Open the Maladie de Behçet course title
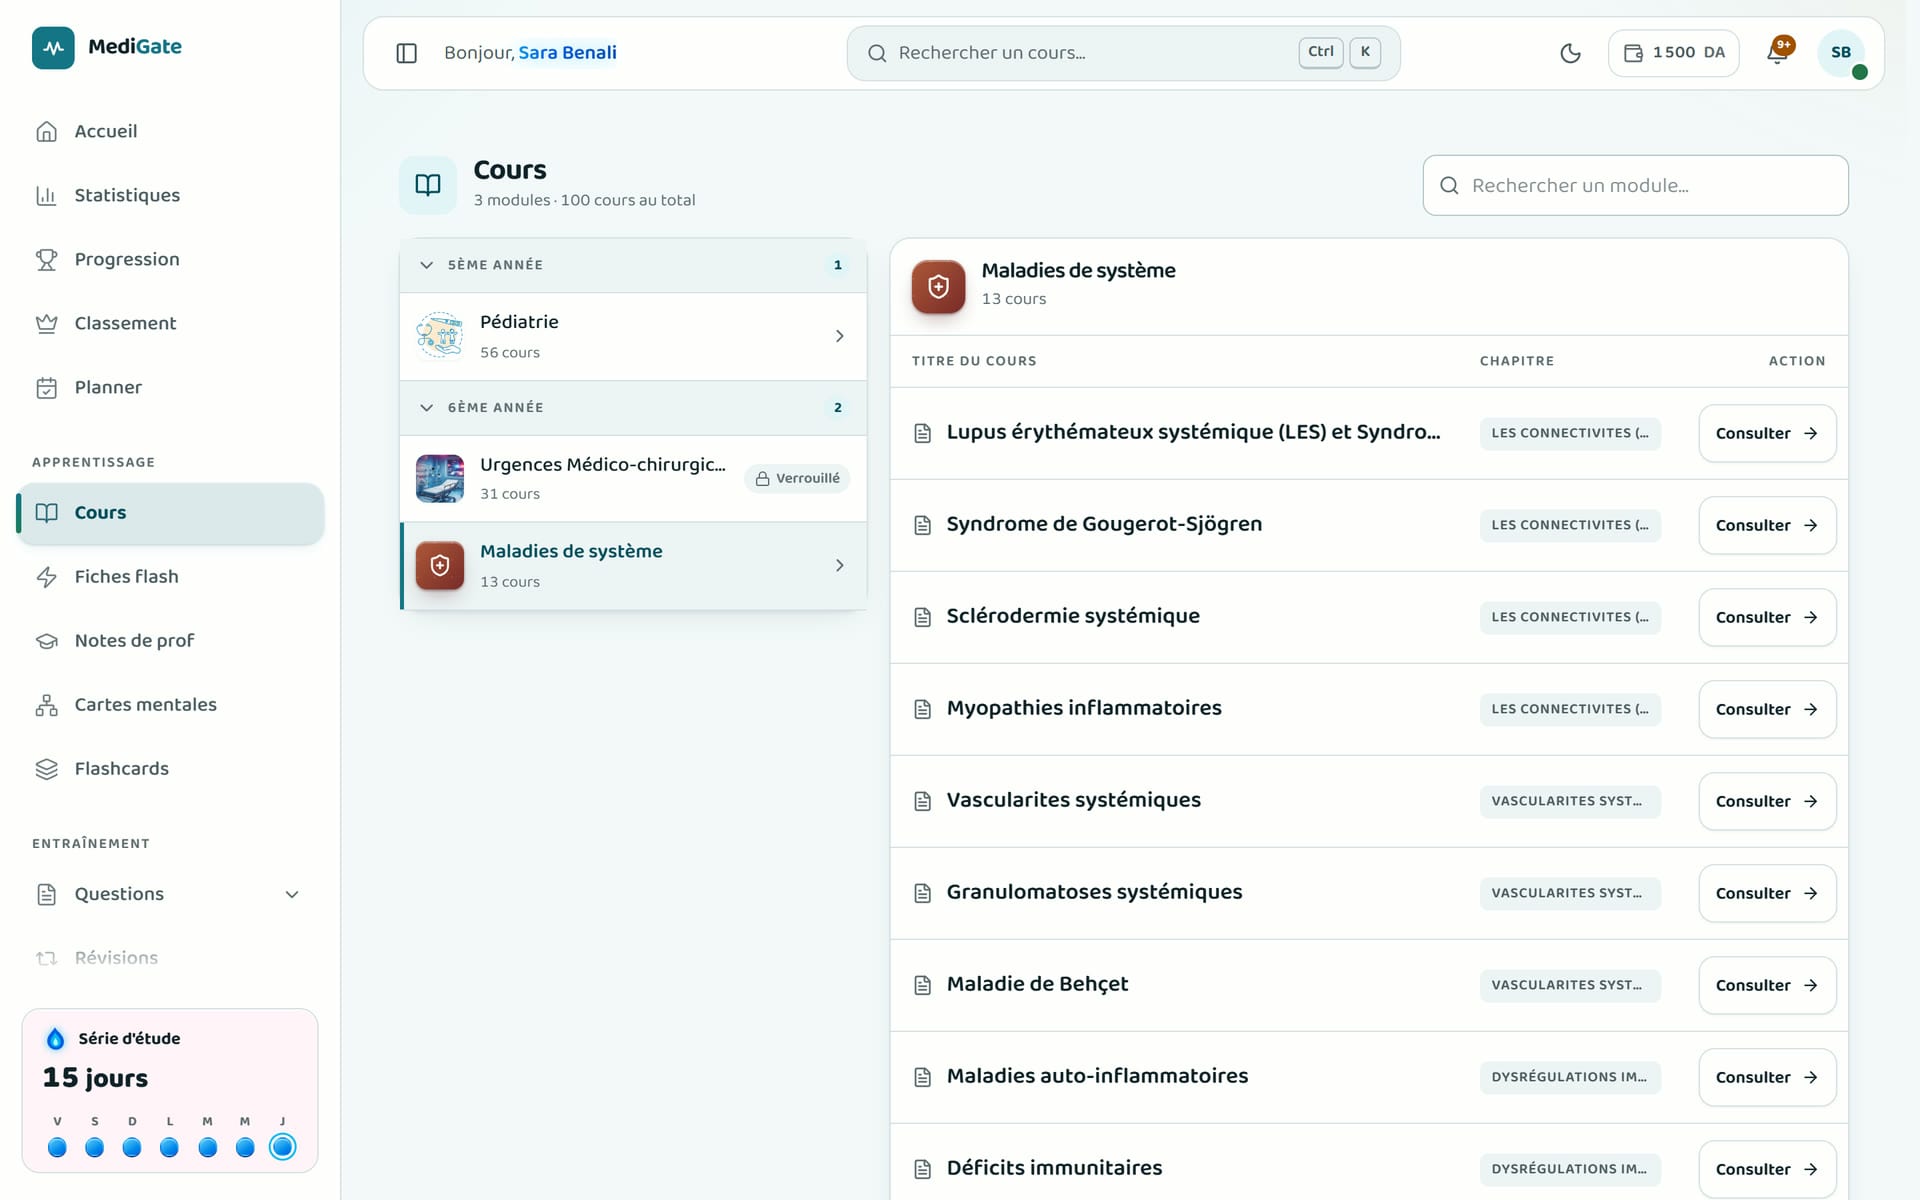 [x=1037, y=984]
